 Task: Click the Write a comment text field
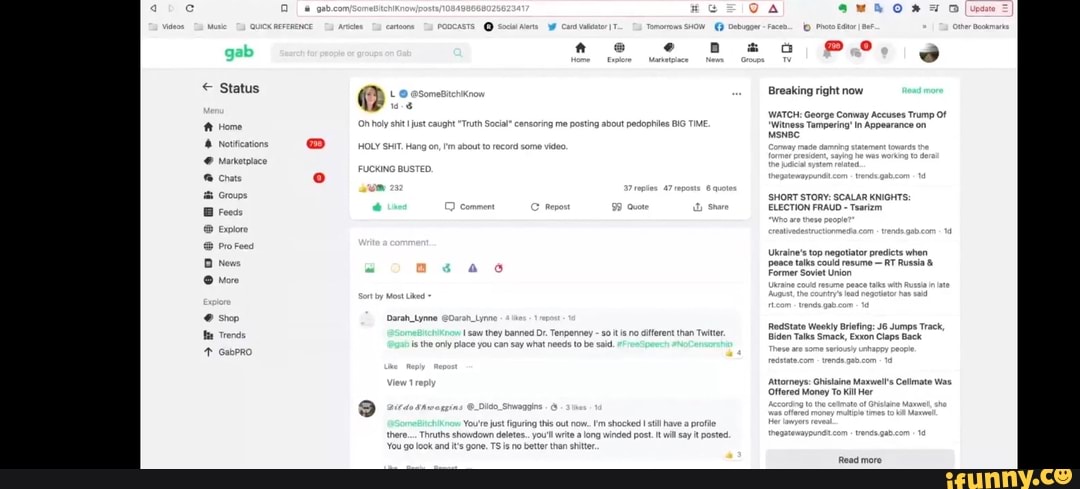coord(548,242)
